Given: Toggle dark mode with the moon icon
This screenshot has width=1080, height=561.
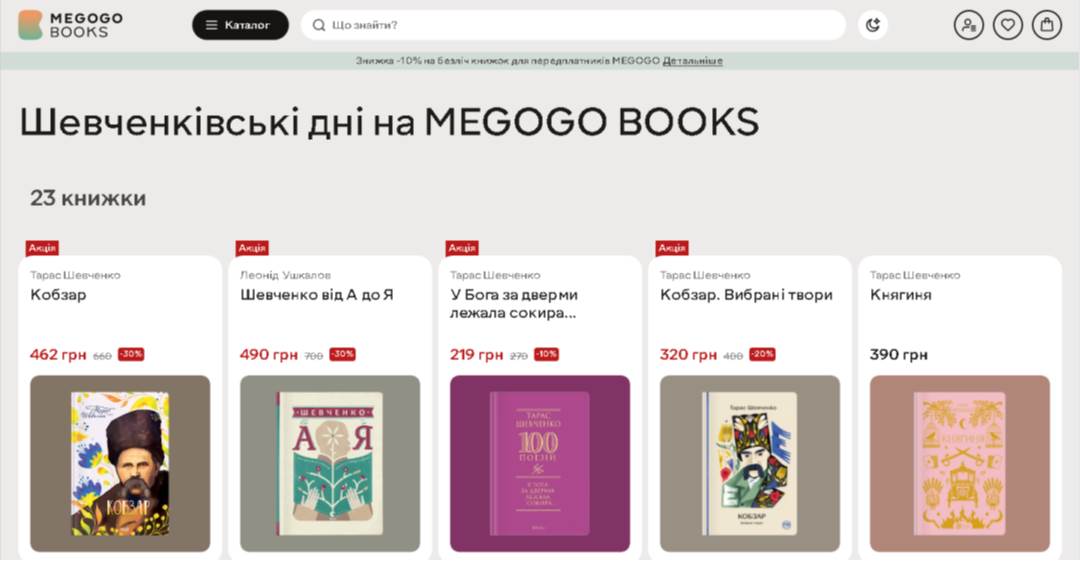Looking at the screenshot, I should tap(873, 25).
